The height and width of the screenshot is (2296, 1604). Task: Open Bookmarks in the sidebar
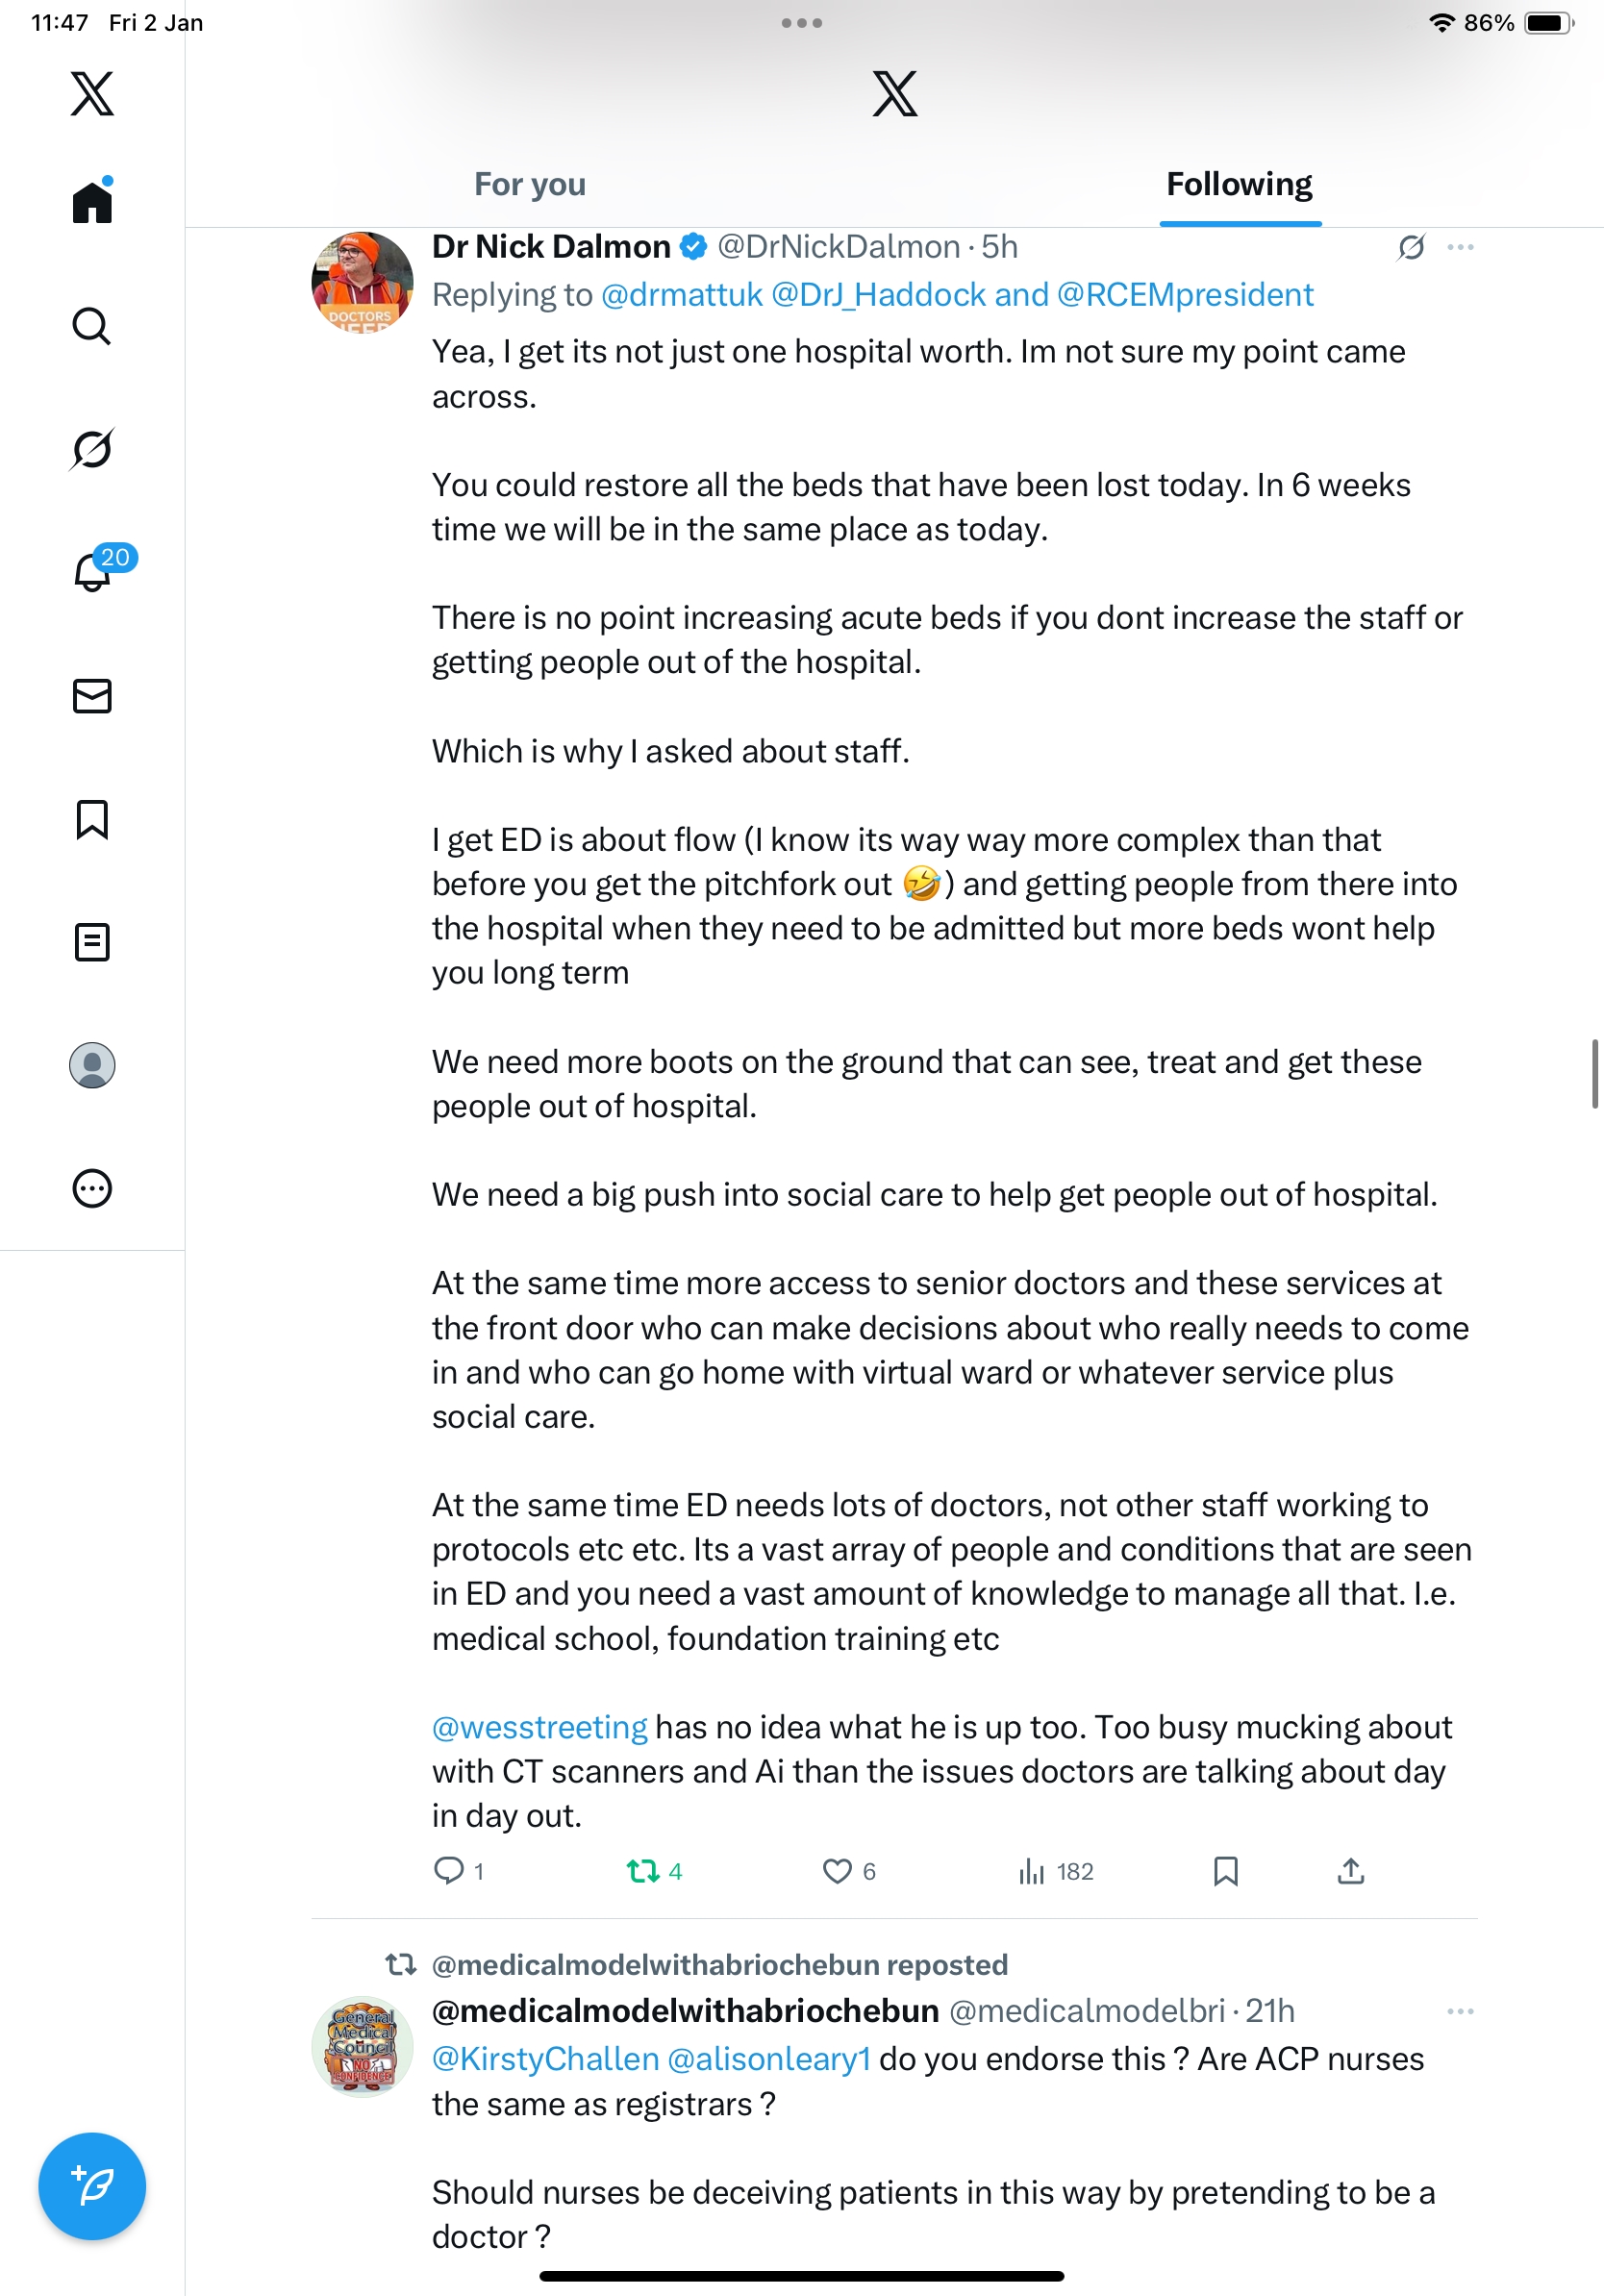[x=92, y=819]
